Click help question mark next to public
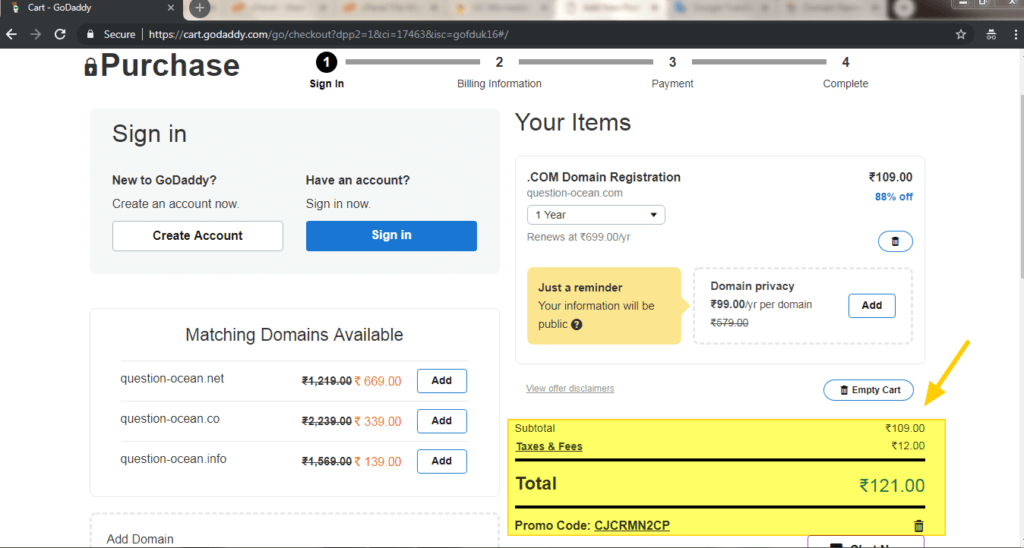This screenshot has width=1024, height=548. pyautogui.click(x=577, y=325)
